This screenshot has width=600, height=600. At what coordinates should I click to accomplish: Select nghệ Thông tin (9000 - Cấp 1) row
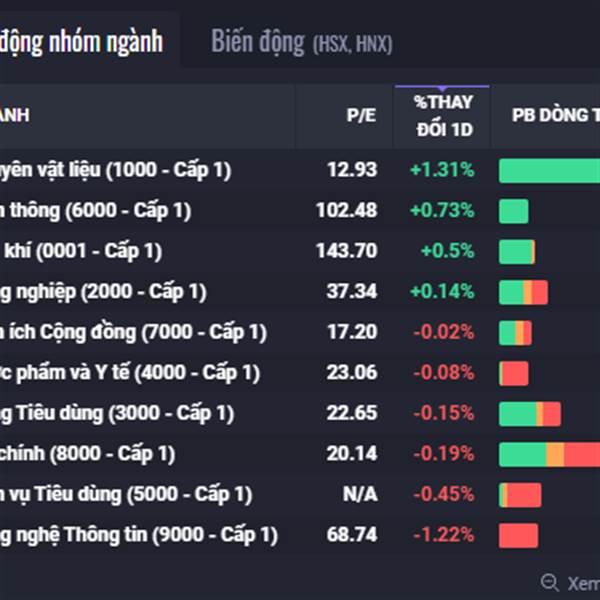point(138,535)
